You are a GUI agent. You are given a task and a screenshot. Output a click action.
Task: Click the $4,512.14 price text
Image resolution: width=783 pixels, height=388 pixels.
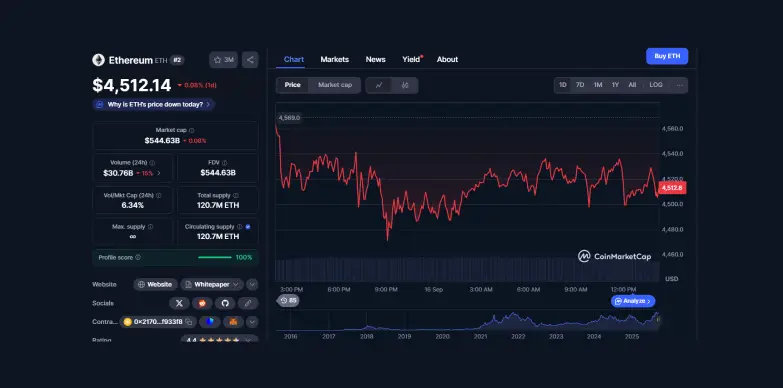(132, 85)
